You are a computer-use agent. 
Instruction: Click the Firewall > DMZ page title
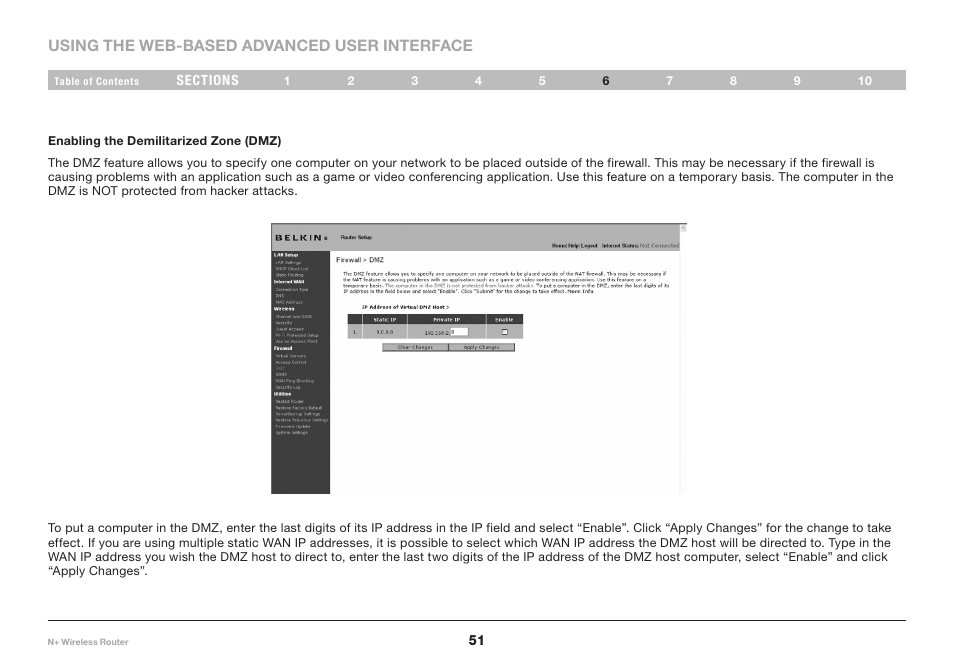tap(360, 260)
